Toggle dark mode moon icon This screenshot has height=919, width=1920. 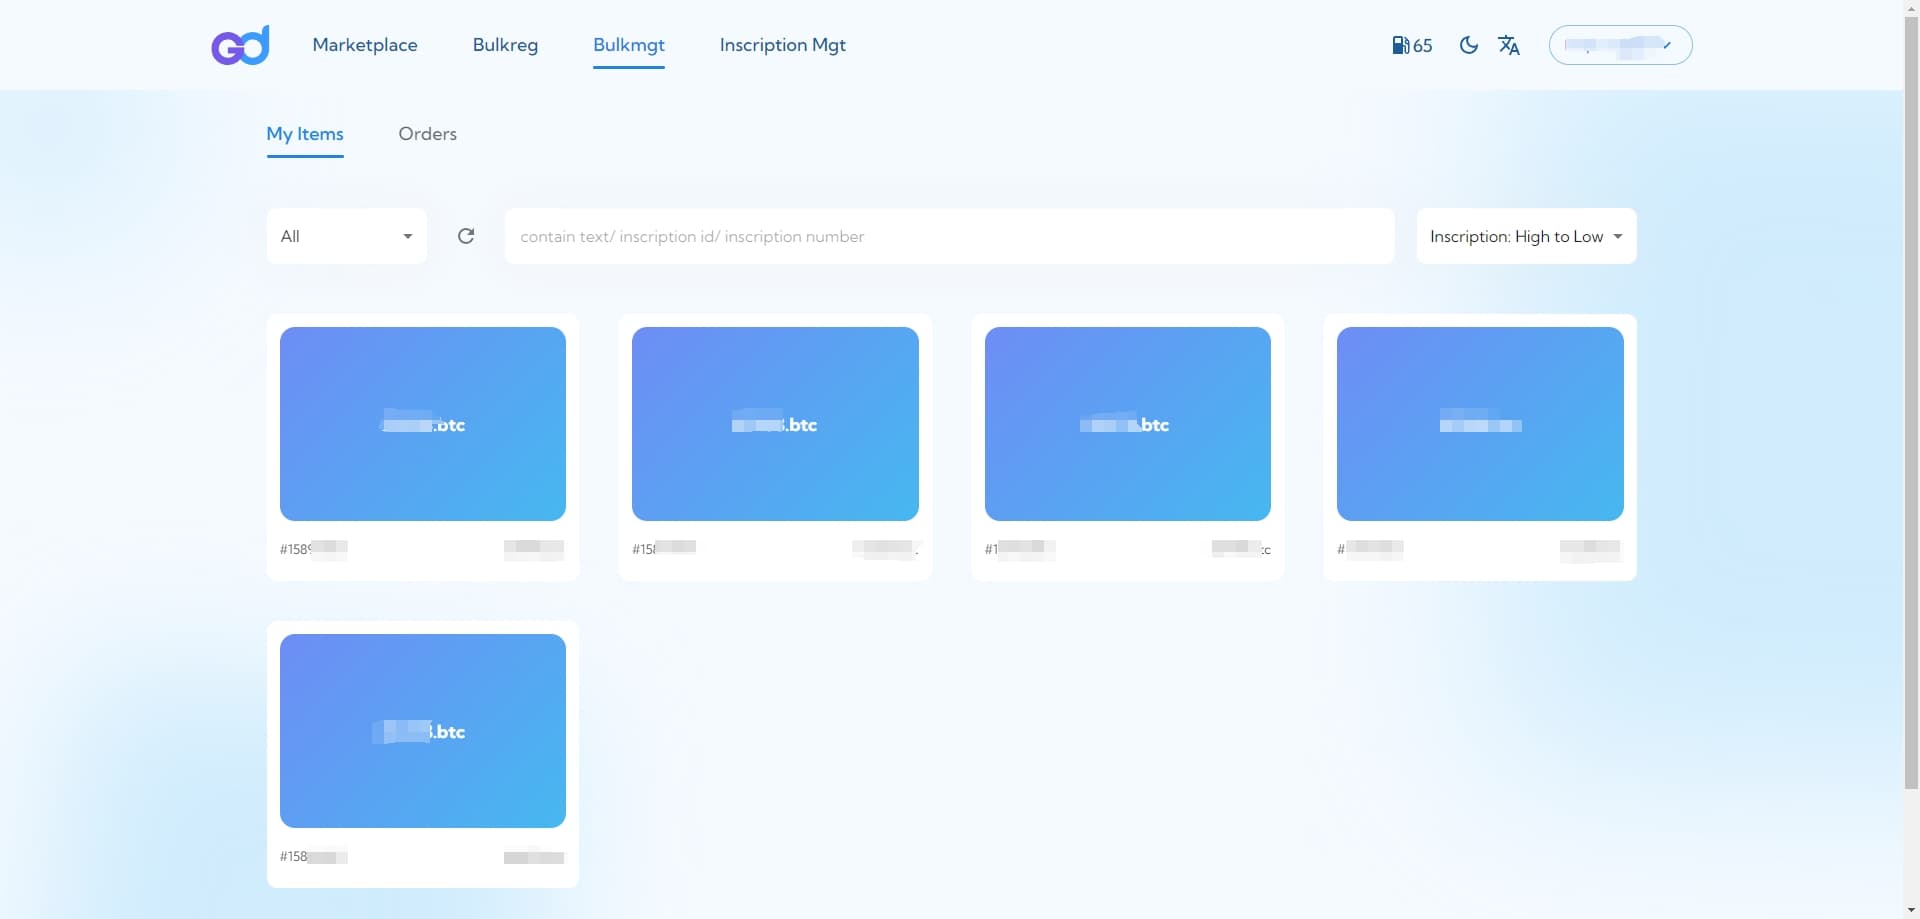[x=1468, y=45]
